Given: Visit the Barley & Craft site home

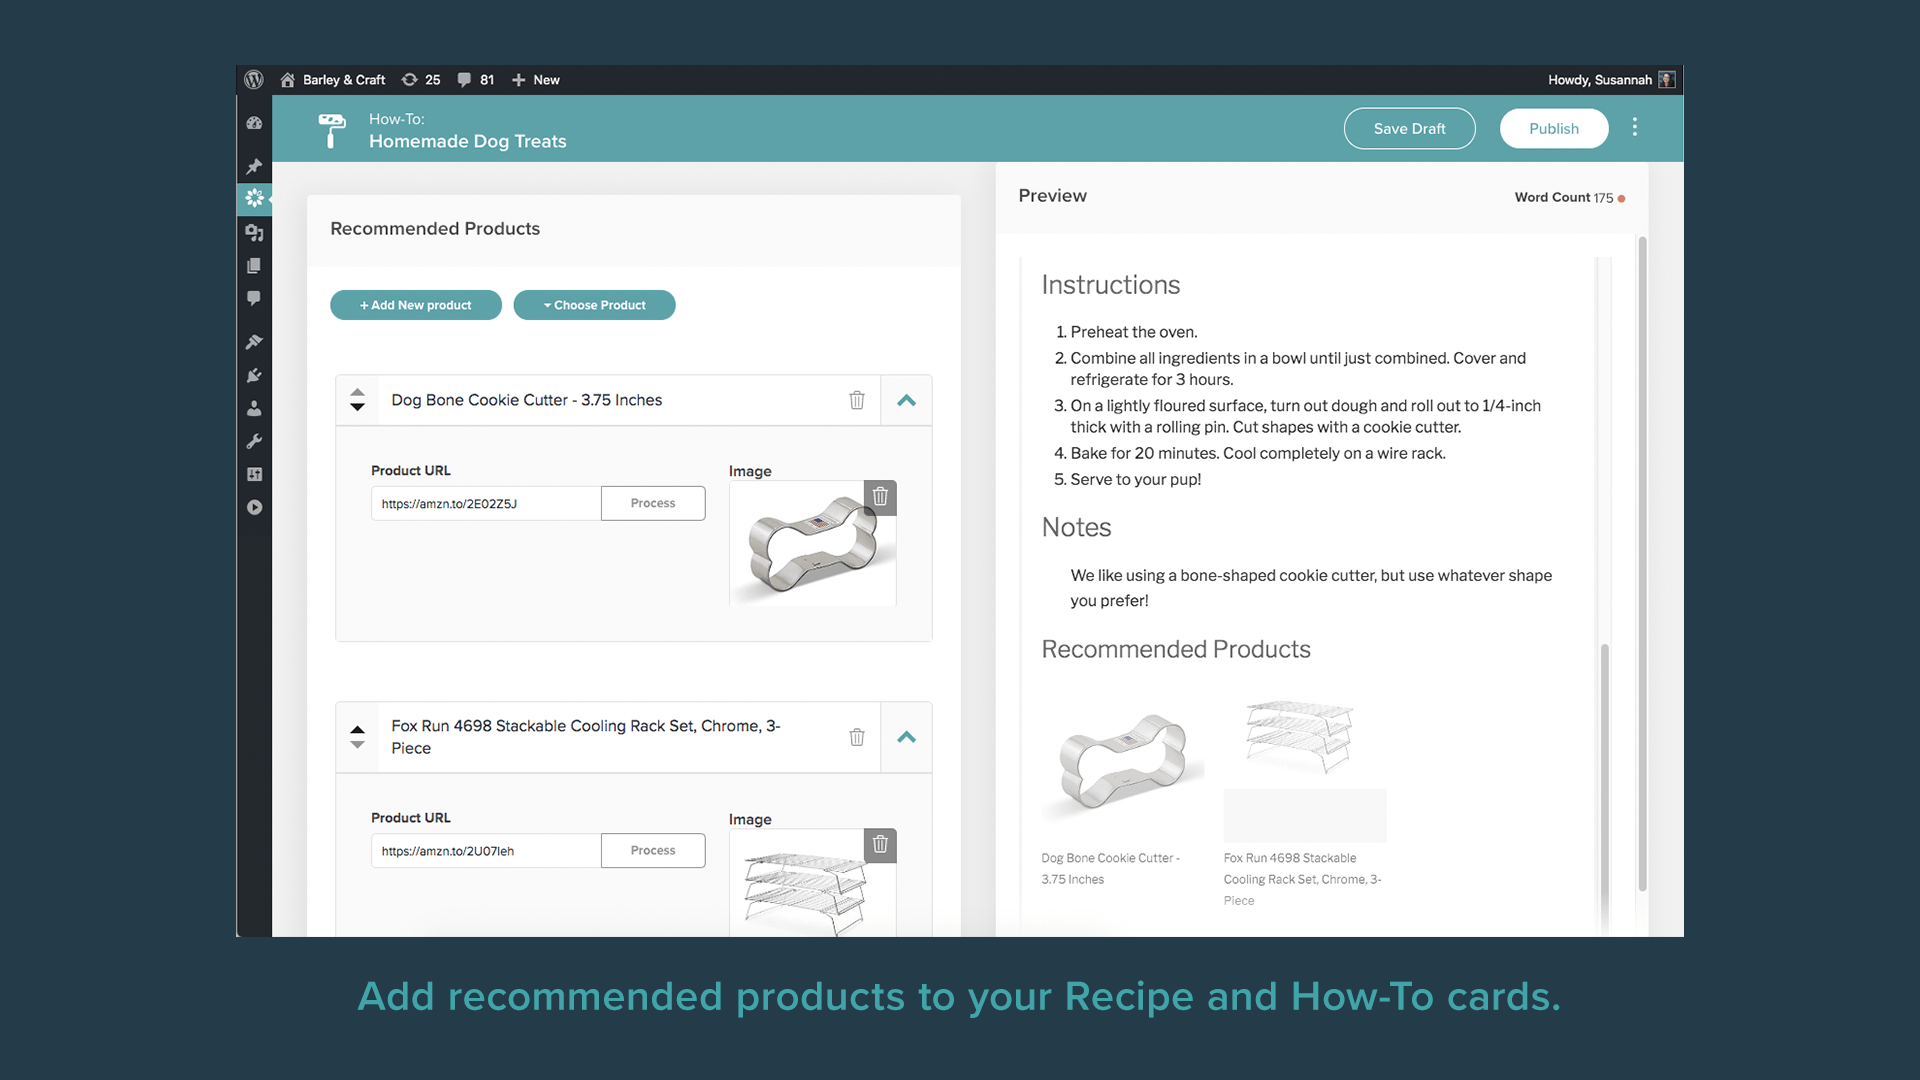Looking at the screenshot, I should click(x=333, y=80).
